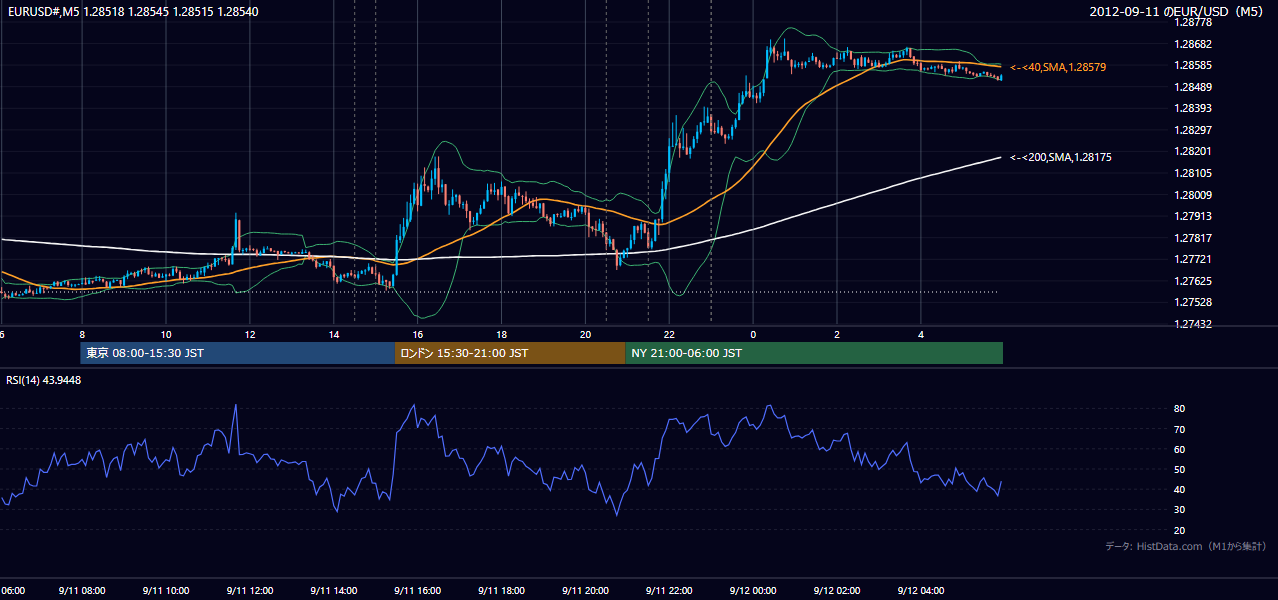Click hour mark 18 under the price chart

click(x=502, y=334)
